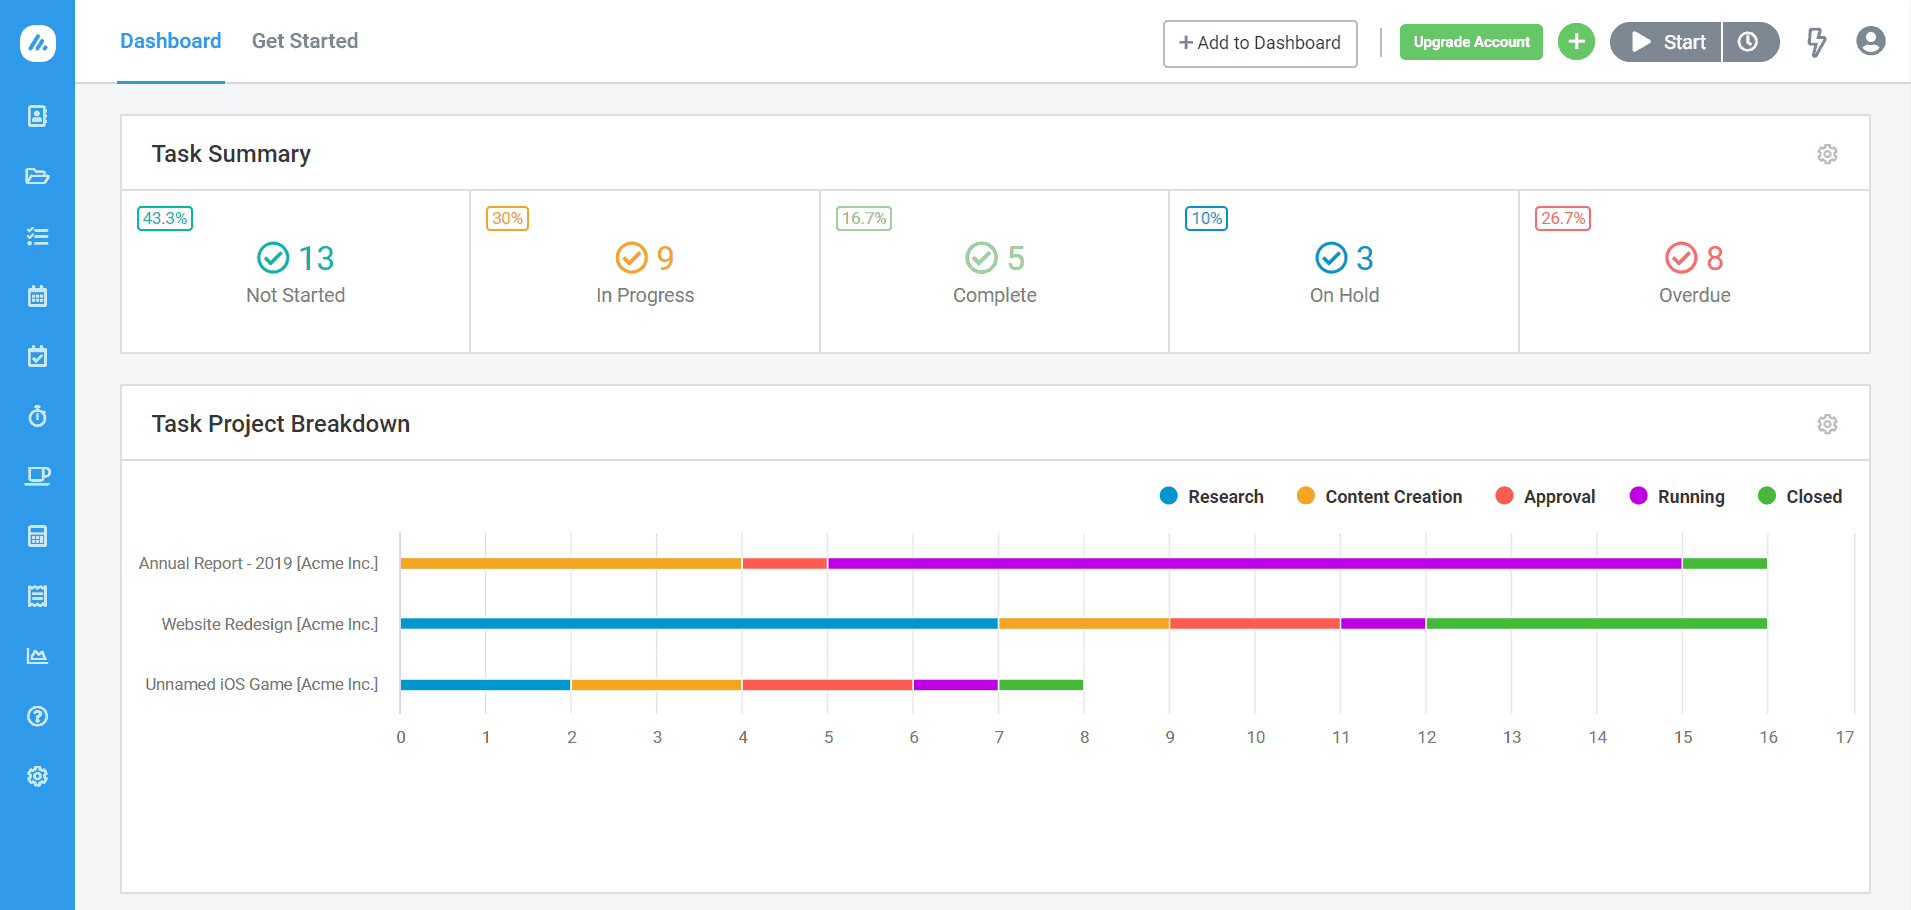Open Timesheets via the calendar-check icon
The image size is (1911, 910).
(x=37, y=356)
